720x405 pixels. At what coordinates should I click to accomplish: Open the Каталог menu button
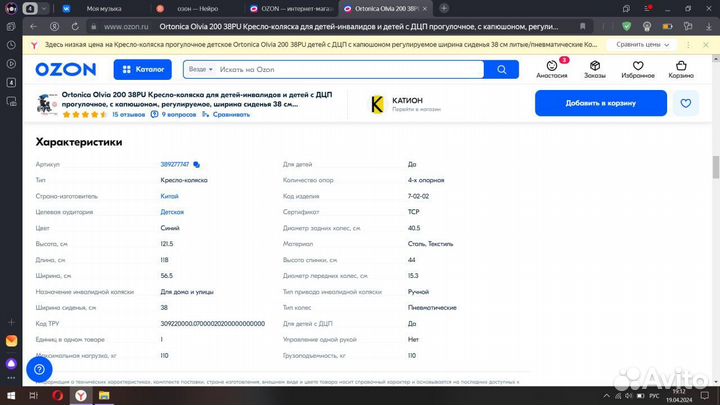click(x=143, y=69)
